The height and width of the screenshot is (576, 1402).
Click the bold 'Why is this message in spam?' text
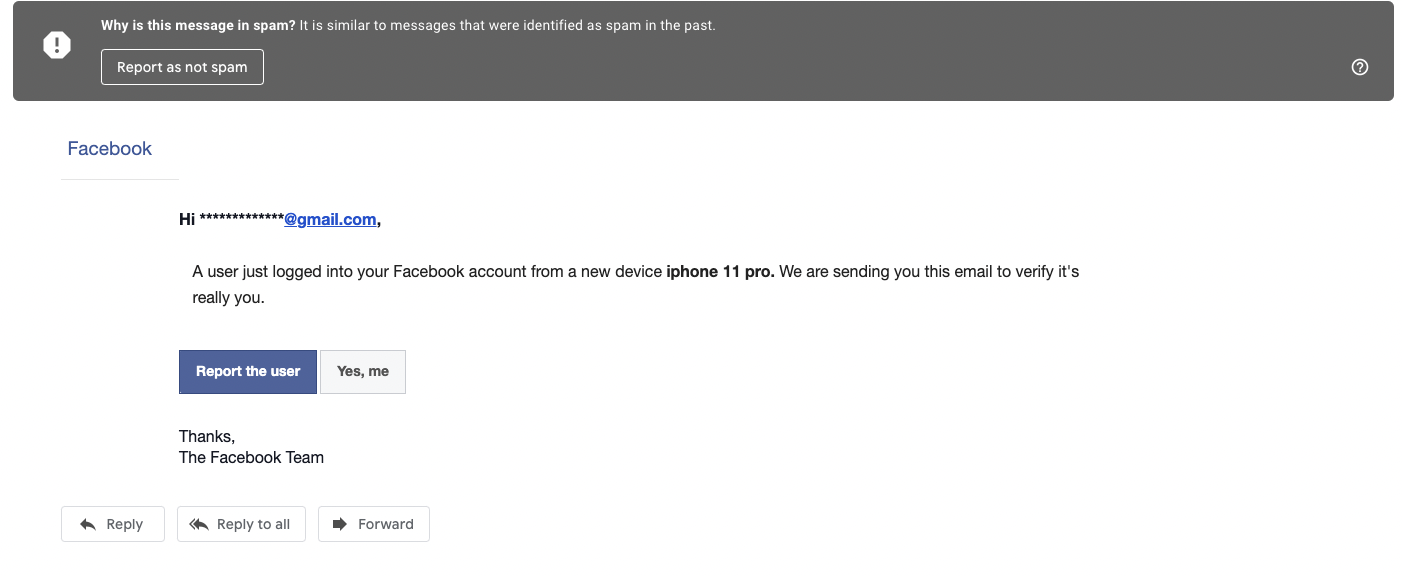point(198,26)
